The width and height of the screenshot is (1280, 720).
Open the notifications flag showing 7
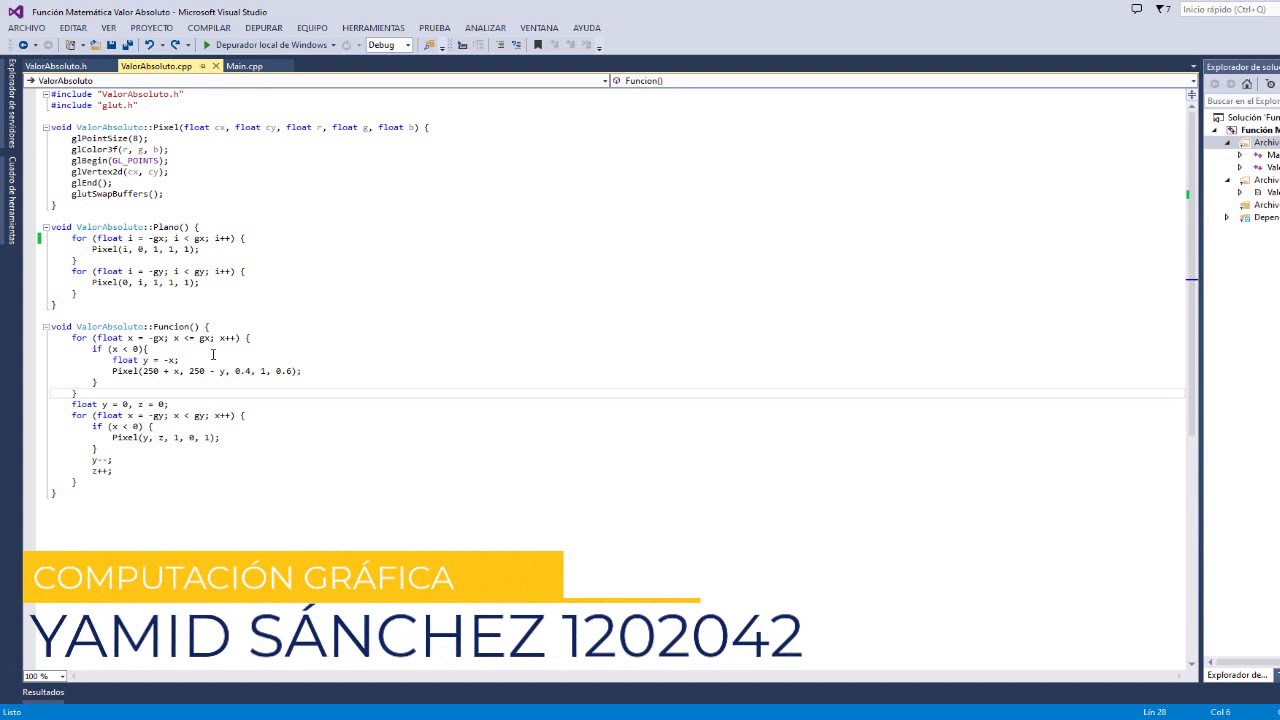pyautogui.click(x=1162, y=9)
